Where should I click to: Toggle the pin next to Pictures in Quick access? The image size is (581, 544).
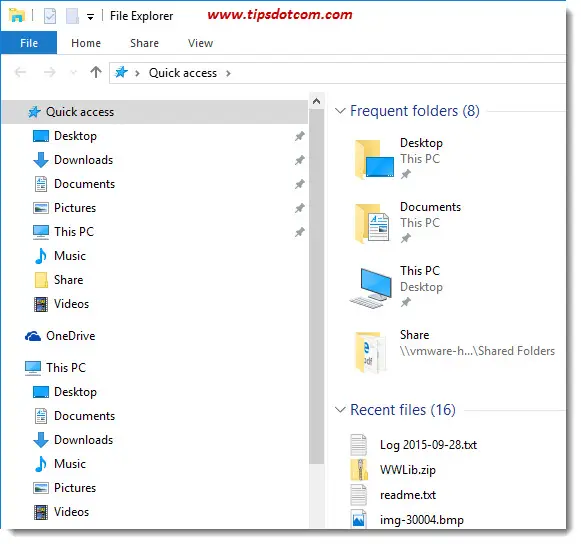point(299,208)
